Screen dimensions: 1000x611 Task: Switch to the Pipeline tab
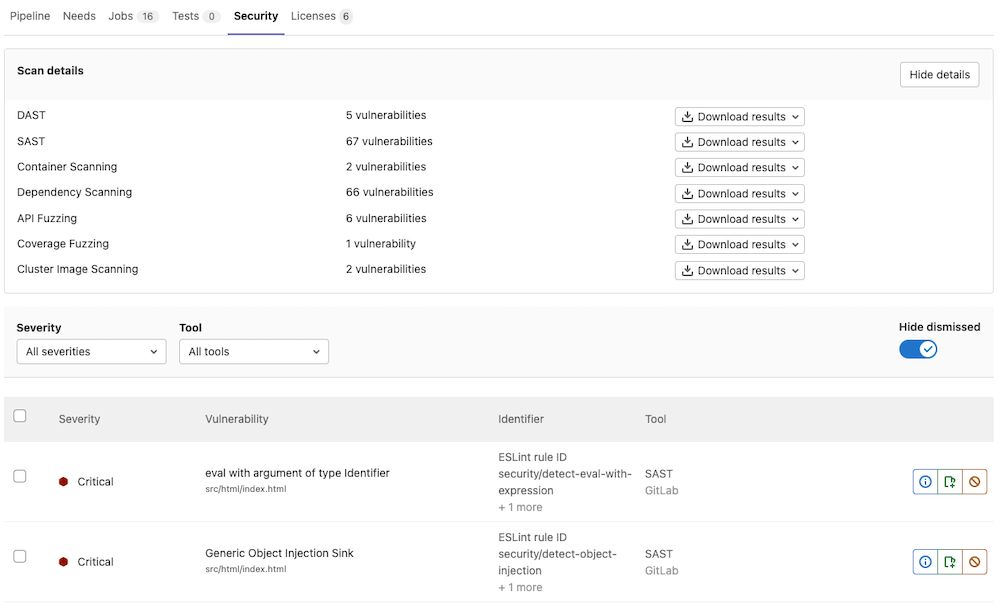30,16
